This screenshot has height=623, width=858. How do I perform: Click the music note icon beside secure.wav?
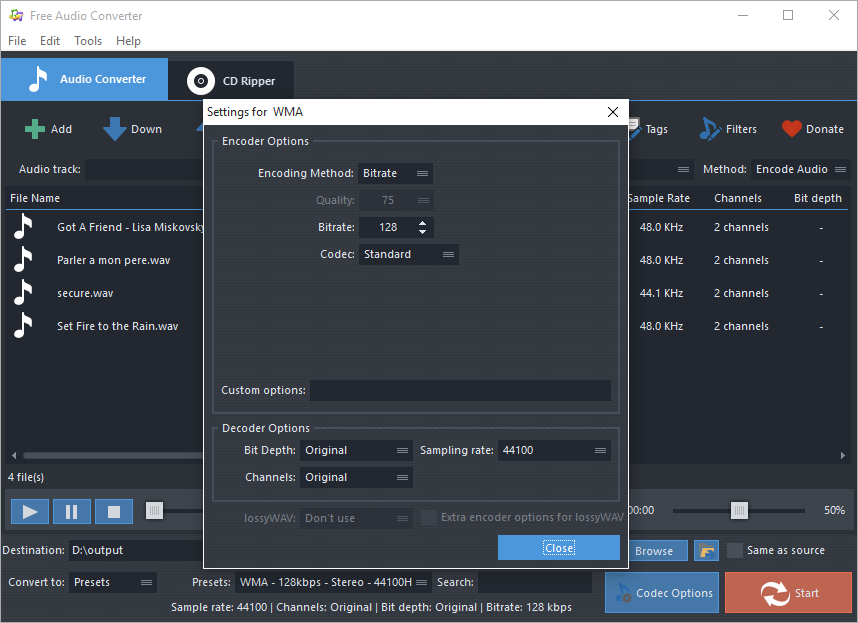coord(23,292)
